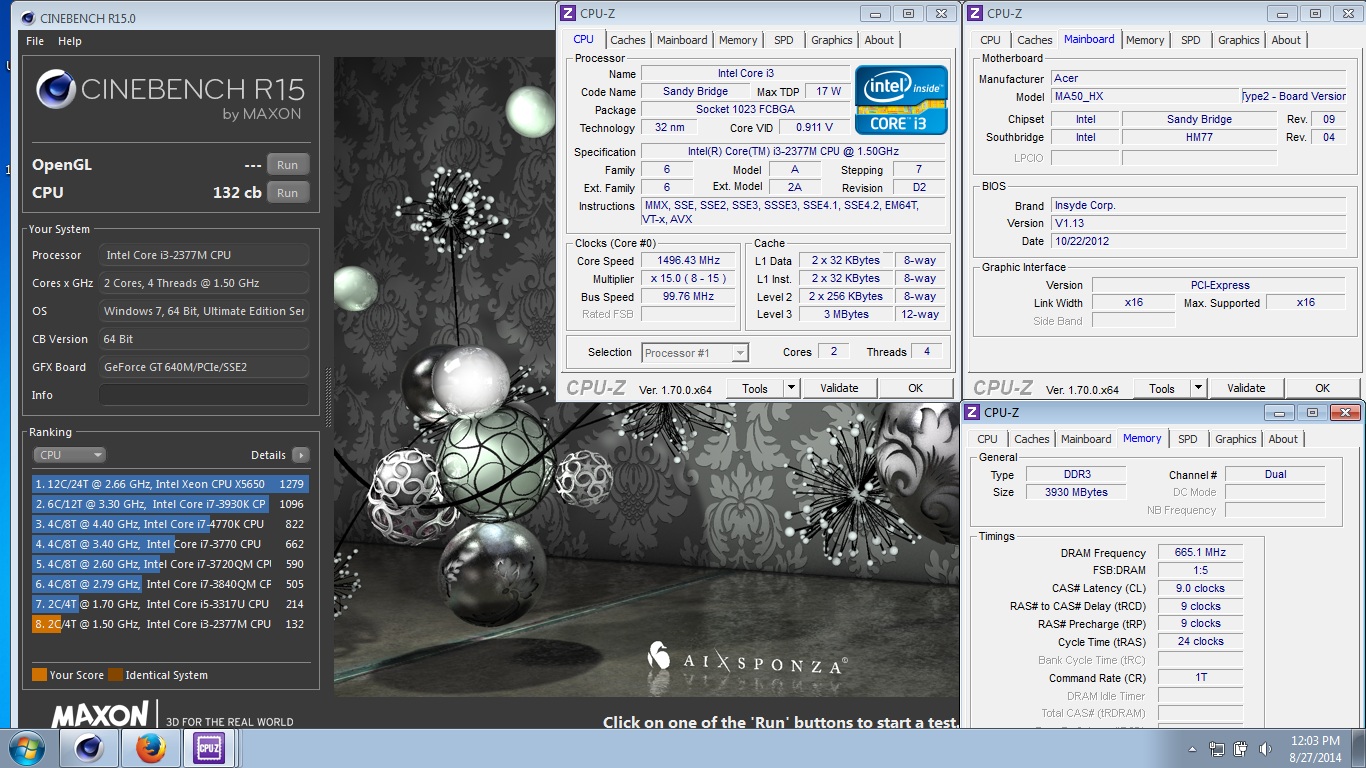Image resolution: width=1366 pixels, height=768 pixels.
Task: Click OK in first CPU-Z window
Action: (x=915, y=388)
